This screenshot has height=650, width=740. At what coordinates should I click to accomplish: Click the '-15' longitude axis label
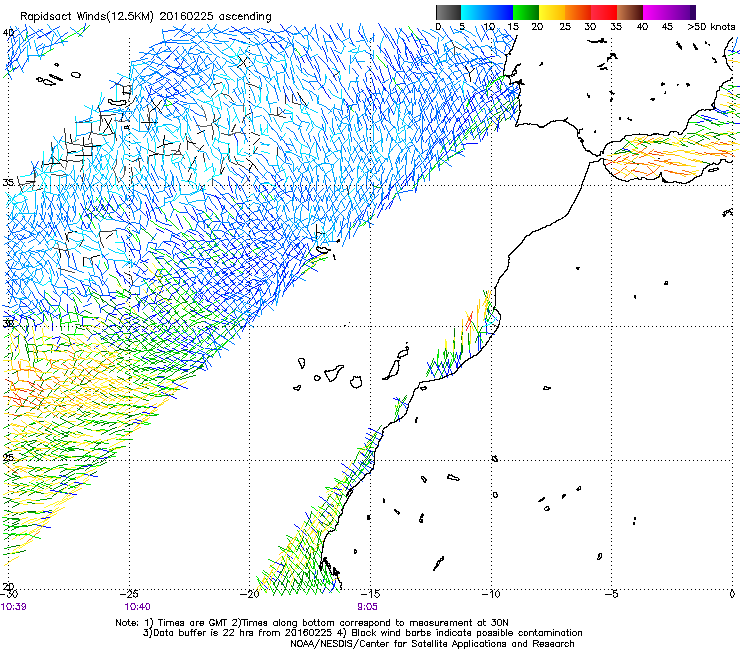click(370, 594)
